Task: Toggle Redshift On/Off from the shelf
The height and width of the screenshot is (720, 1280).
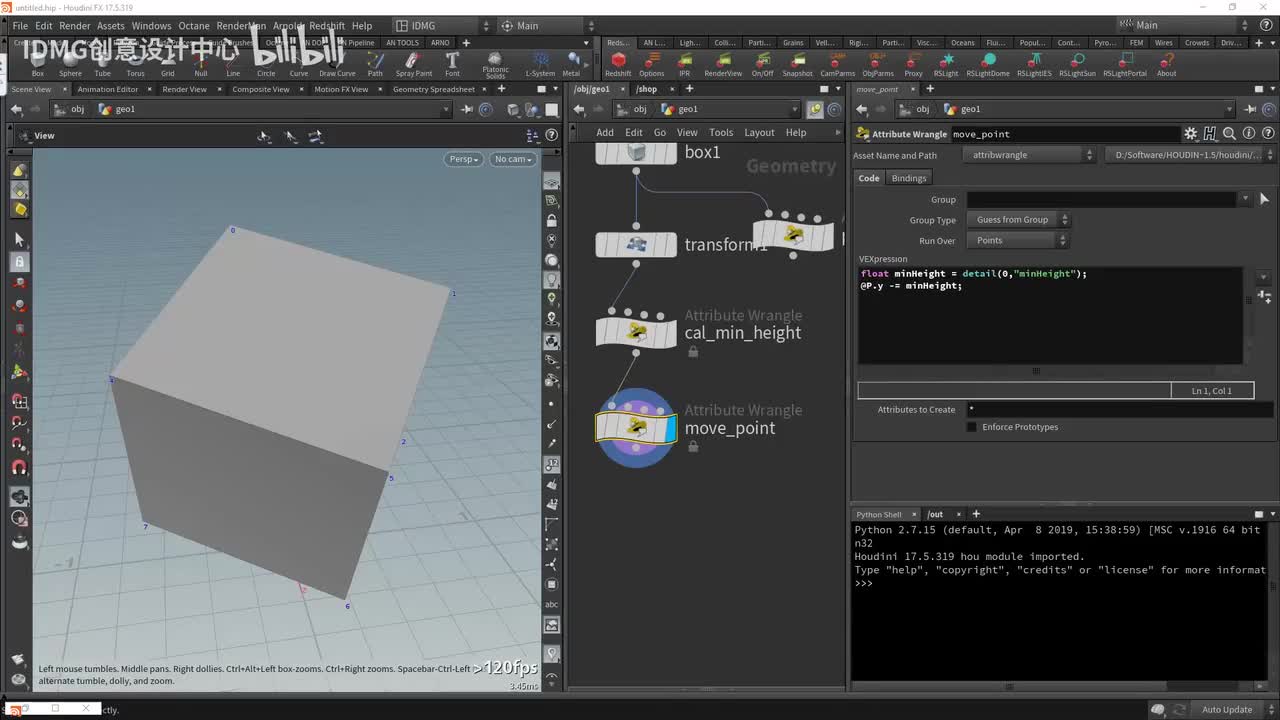Action: (x=762, y=66)
